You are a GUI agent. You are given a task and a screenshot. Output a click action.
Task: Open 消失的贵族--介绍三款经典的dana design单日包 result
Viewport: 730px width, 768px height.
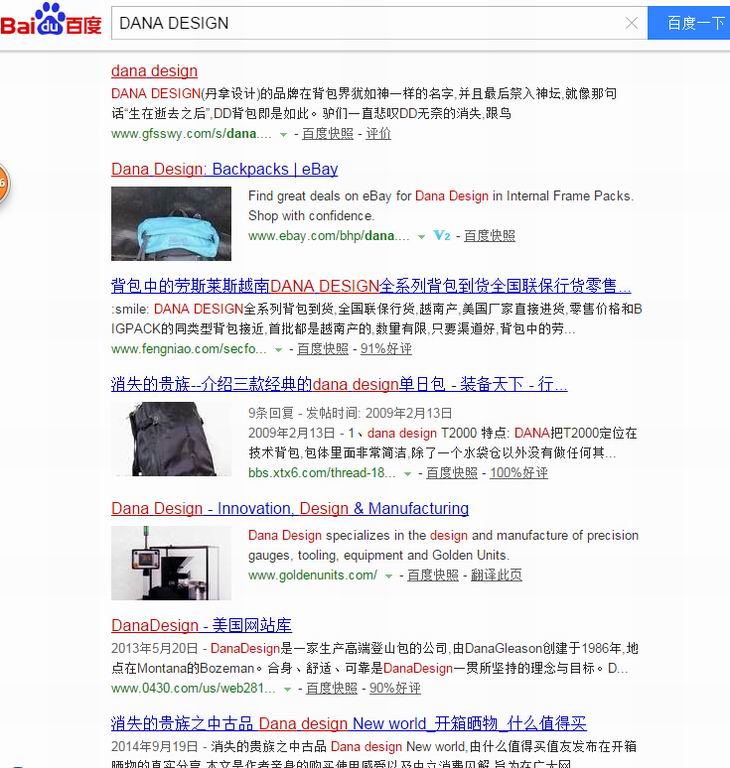339,384
